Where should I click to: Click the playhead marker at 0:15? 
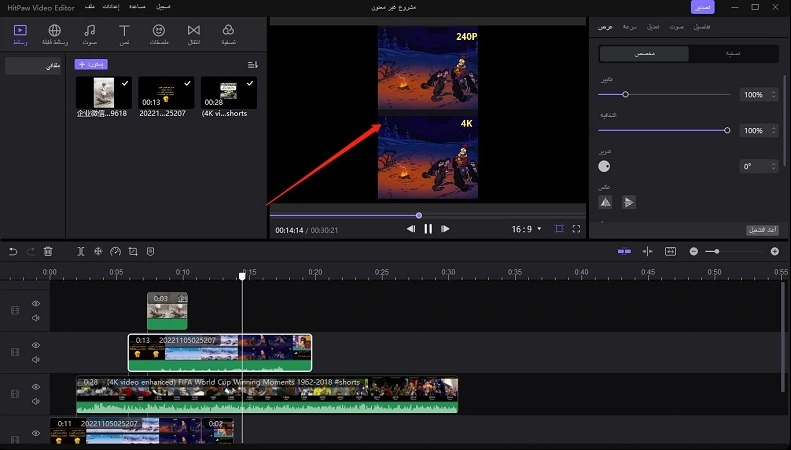click(x=242, y=276)
